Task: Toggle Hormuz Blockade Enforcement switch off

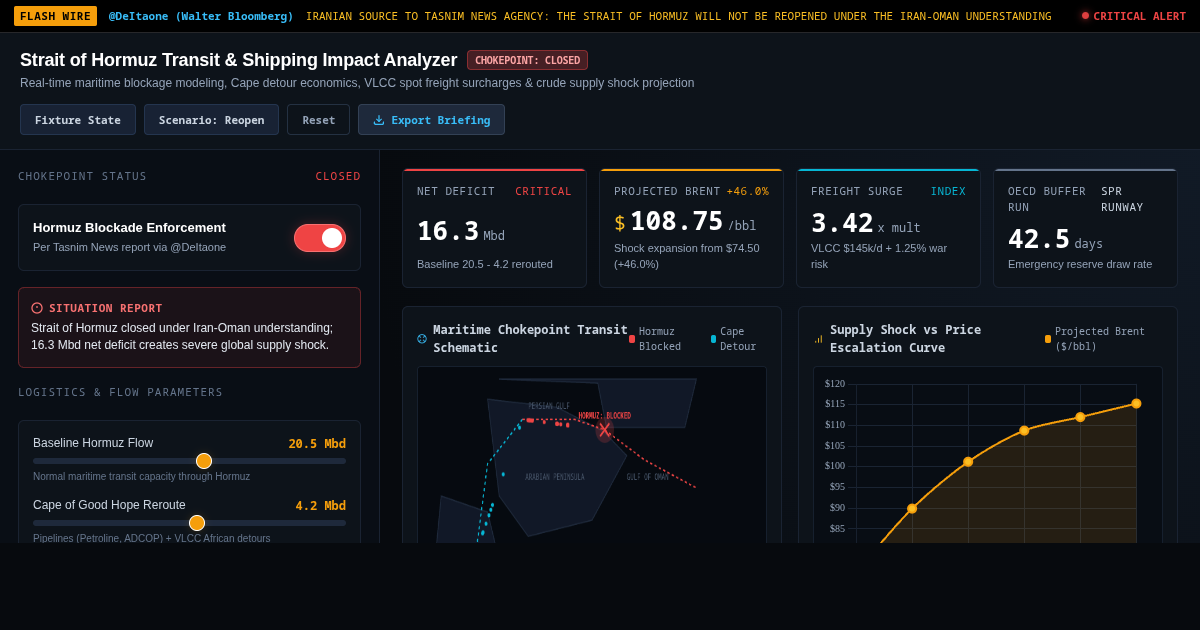Action: click(x=320, y=238)
